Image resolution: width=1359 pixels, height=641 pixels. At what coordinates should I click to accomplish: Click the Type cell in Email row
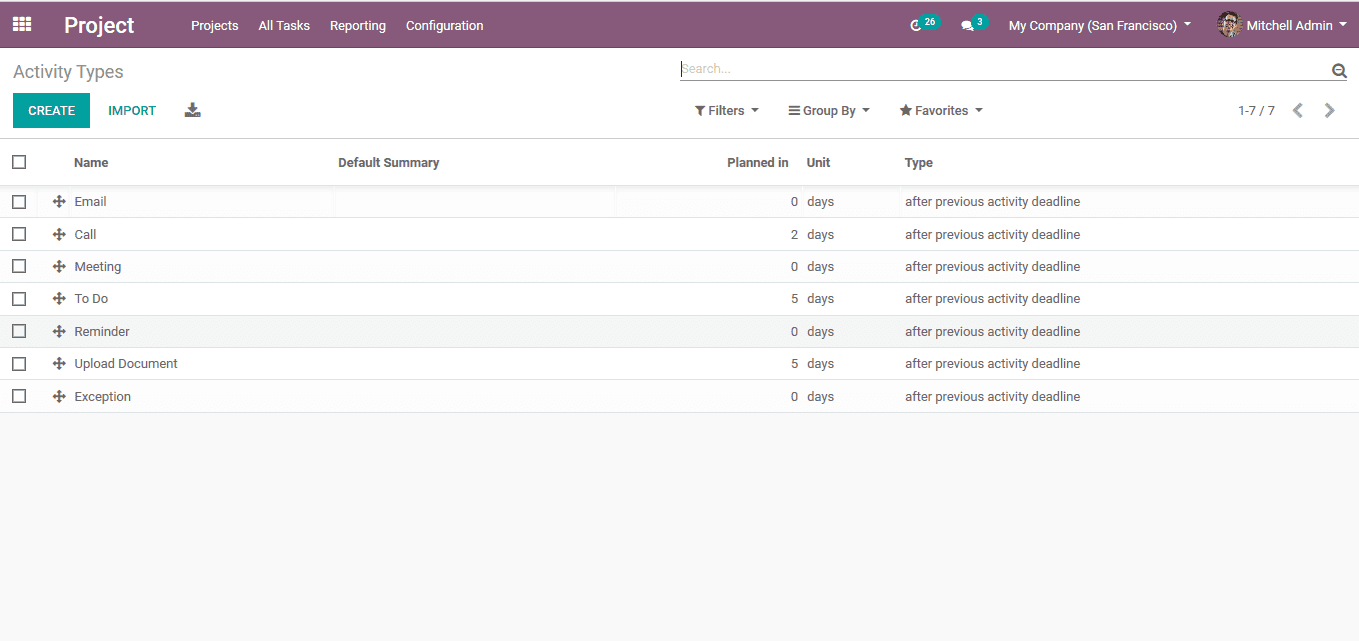(x=993, y=202)
